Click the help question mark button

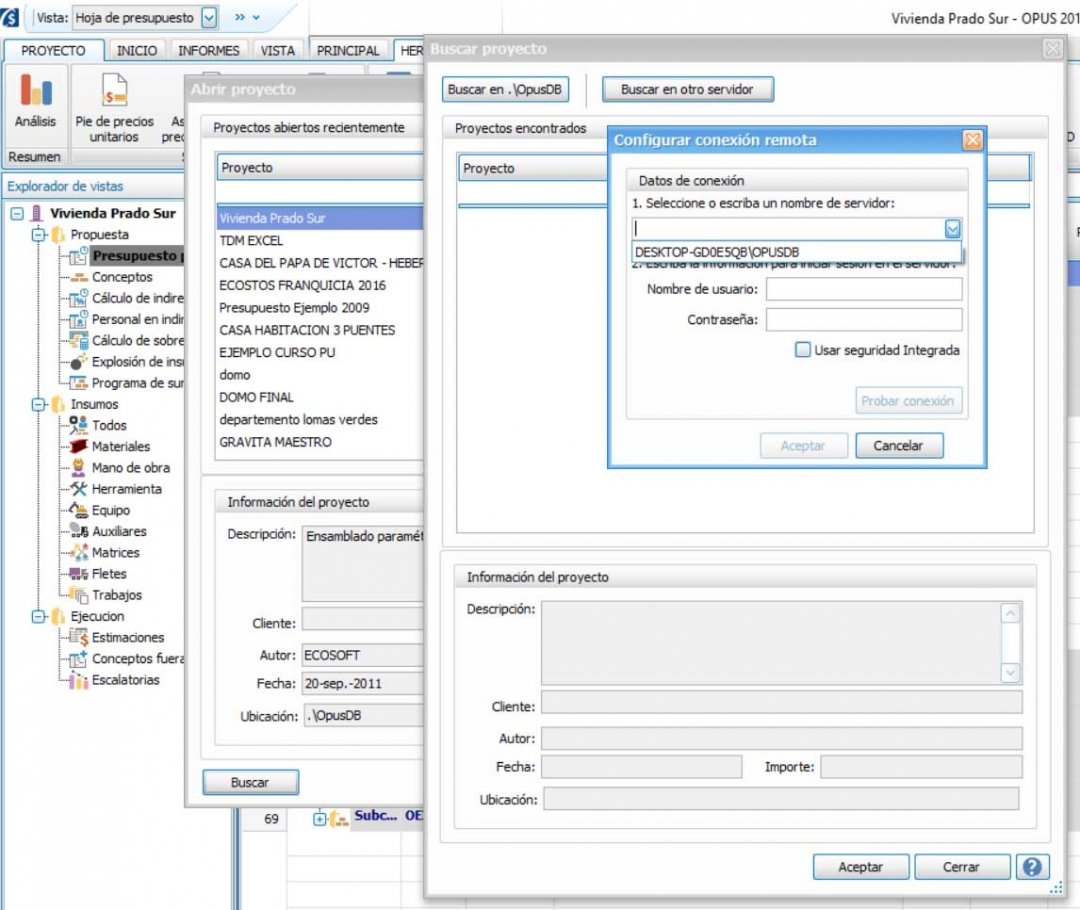[1033, 867]
